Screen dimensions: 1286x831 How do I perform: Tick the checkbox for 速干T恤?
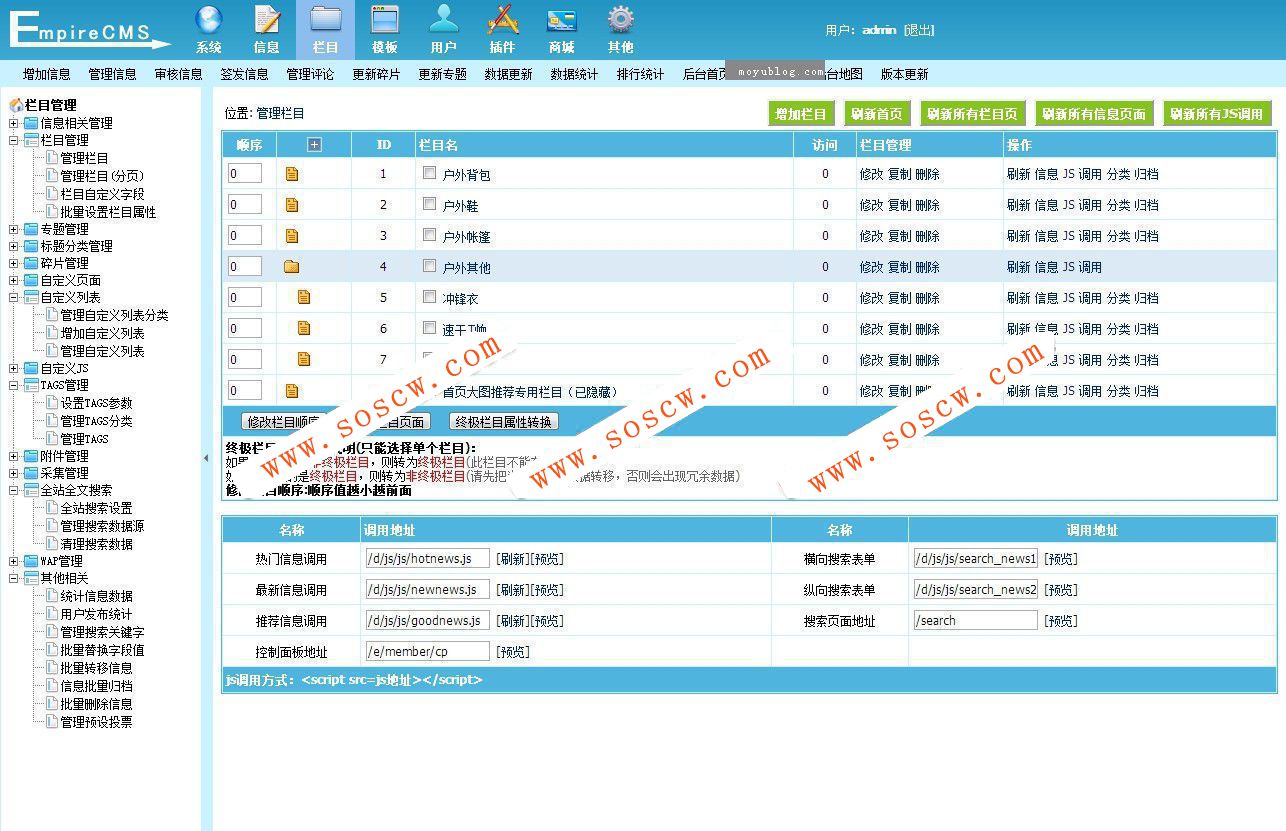point(430,328)
